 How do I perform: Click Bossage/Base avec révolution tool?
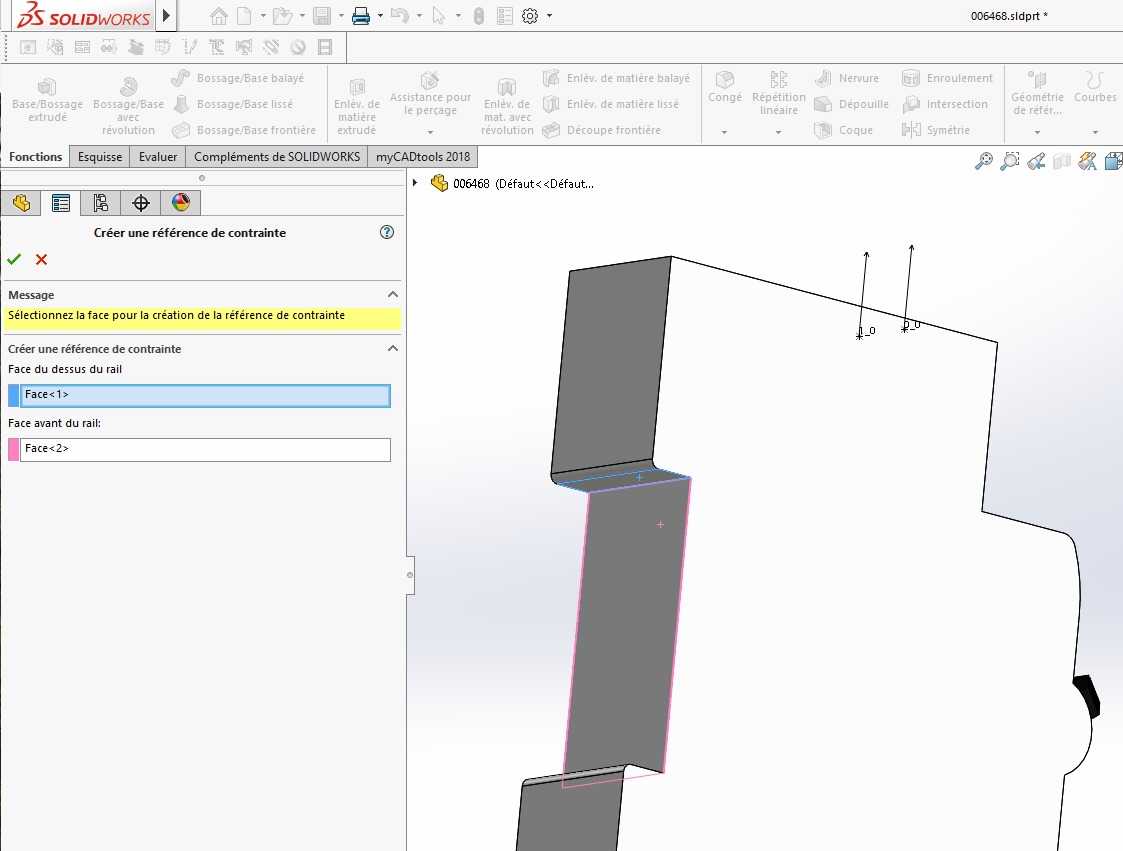coord(128,106)
